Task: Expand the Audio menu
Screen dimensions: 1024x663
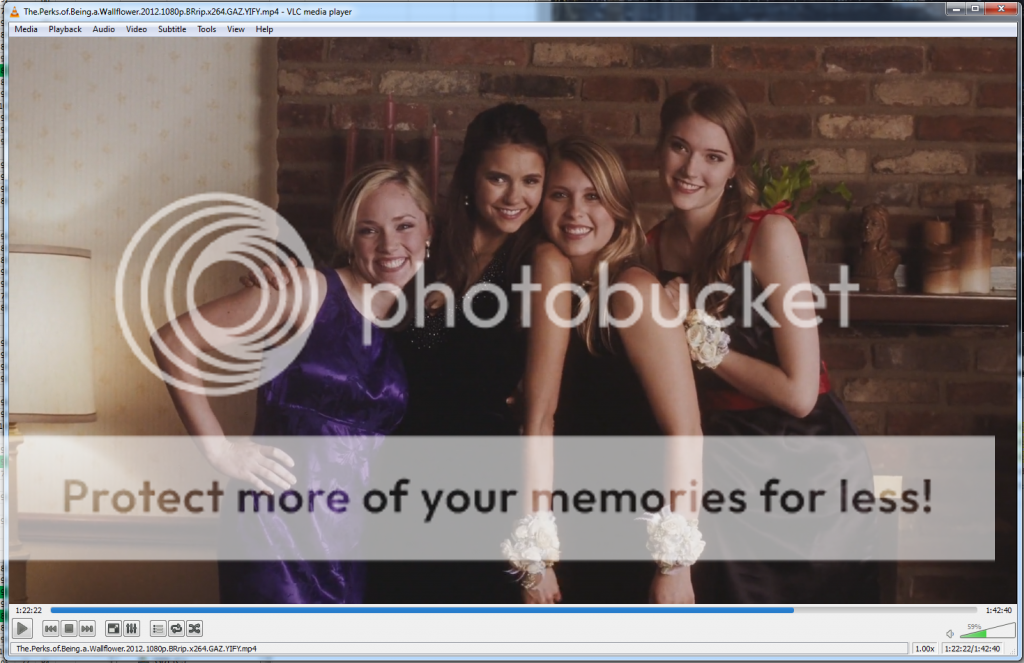Action: (104, 29)
